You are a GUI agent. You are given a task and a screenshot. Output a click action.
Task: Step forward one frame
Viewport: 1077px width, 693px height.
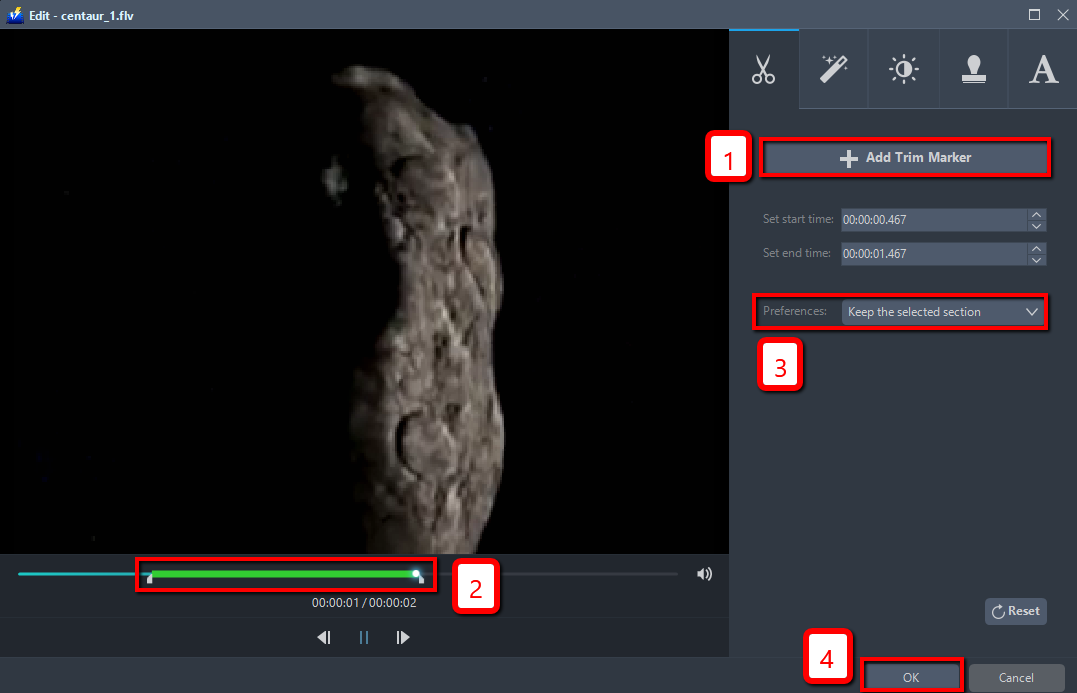click(x=403, y=637)
